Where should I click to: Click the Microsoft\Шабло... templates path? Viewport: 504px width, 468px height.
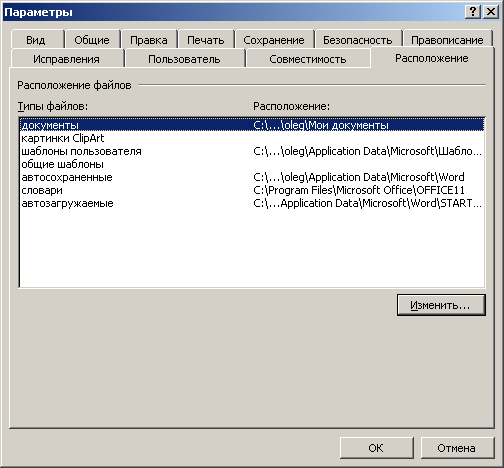coord(367,151)
